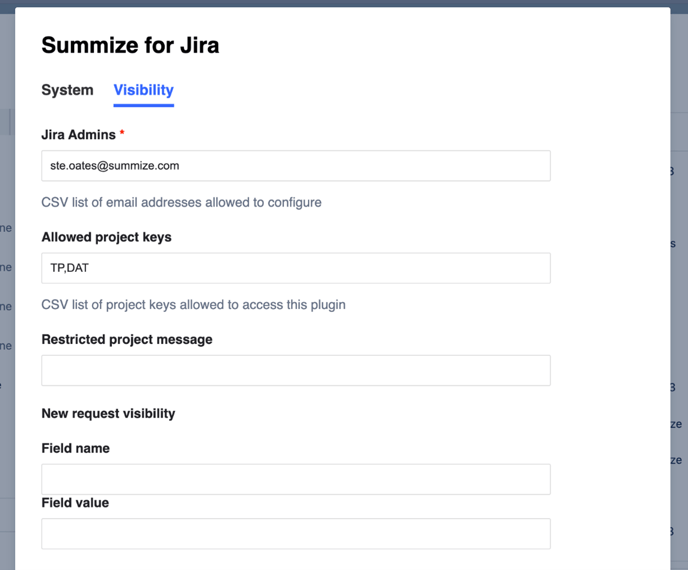
Task: Select the Visibility tab
Action: point(143,90)
